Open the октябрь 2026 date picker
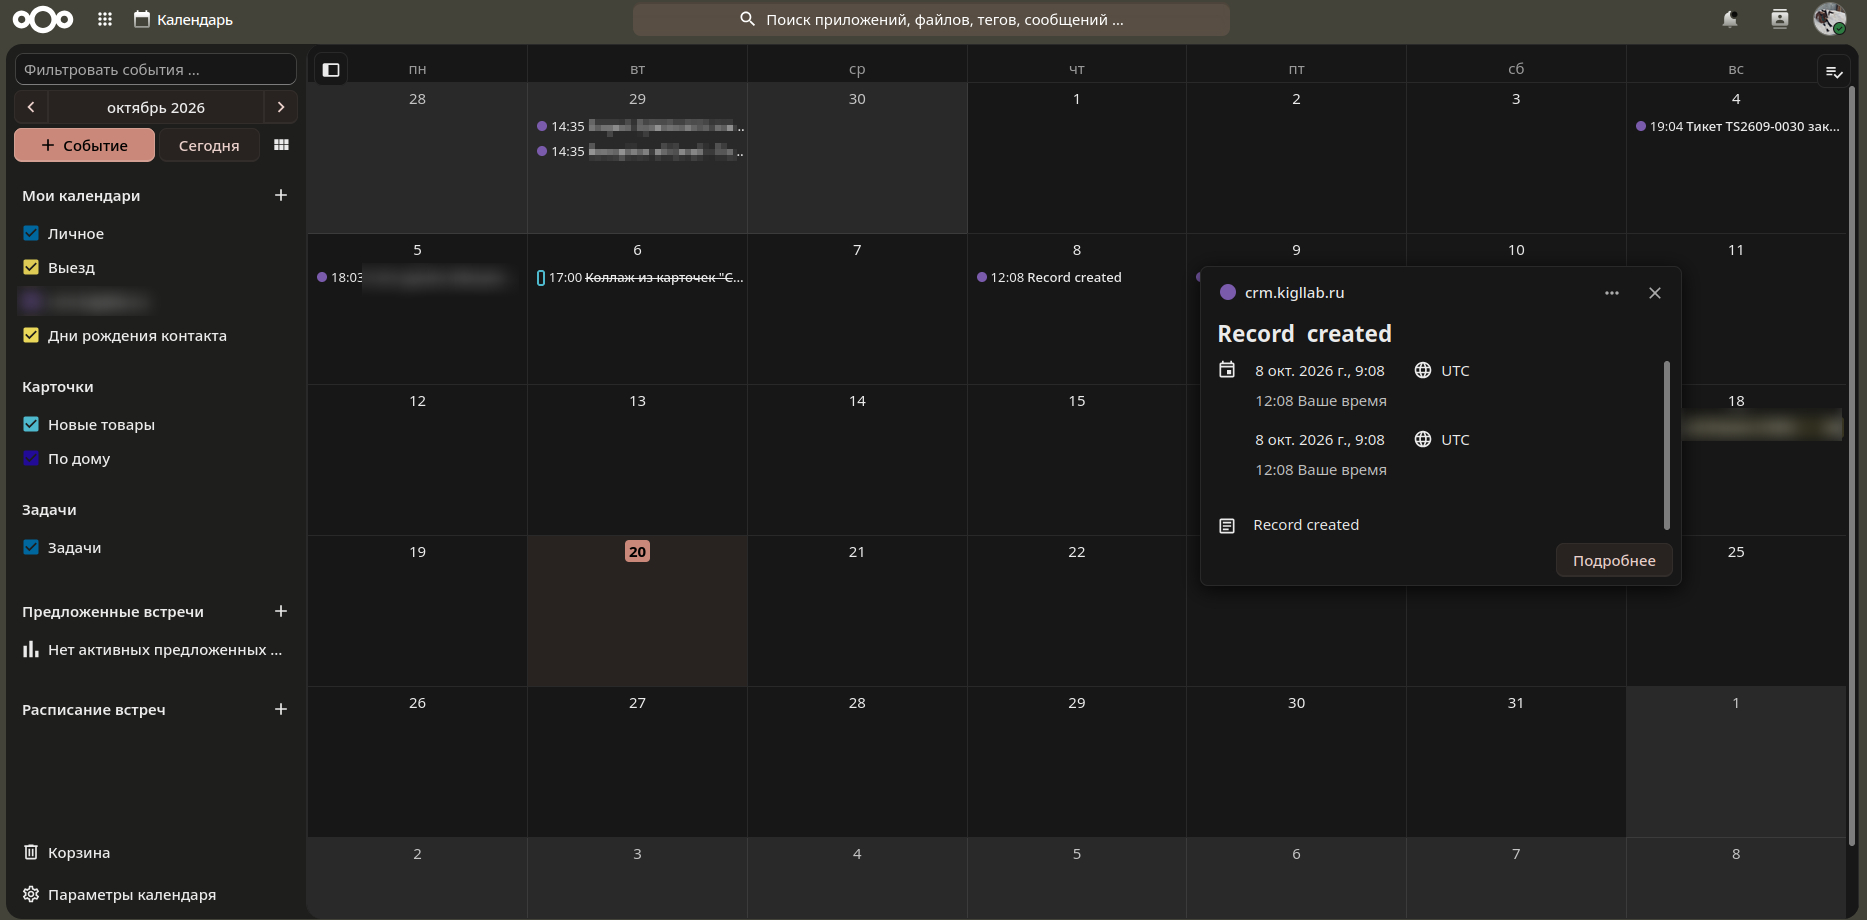1867x920 pixels. [x=156, y=107]
